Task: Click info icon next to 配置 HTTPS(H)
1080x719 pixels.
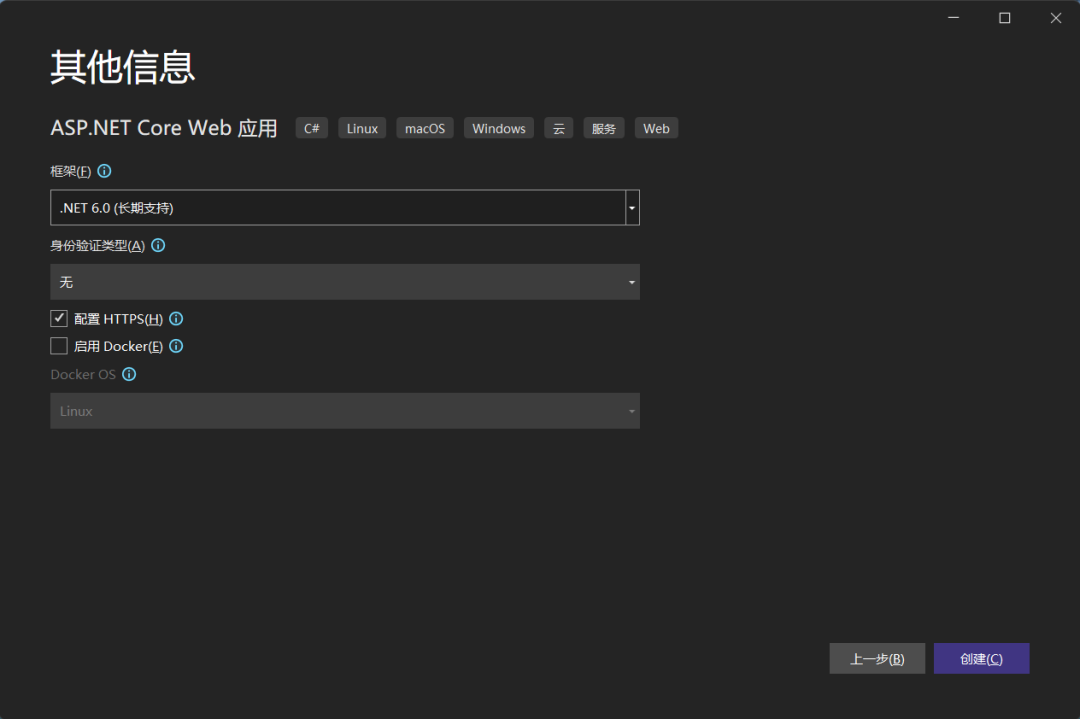Action: [x=176, y=319]
